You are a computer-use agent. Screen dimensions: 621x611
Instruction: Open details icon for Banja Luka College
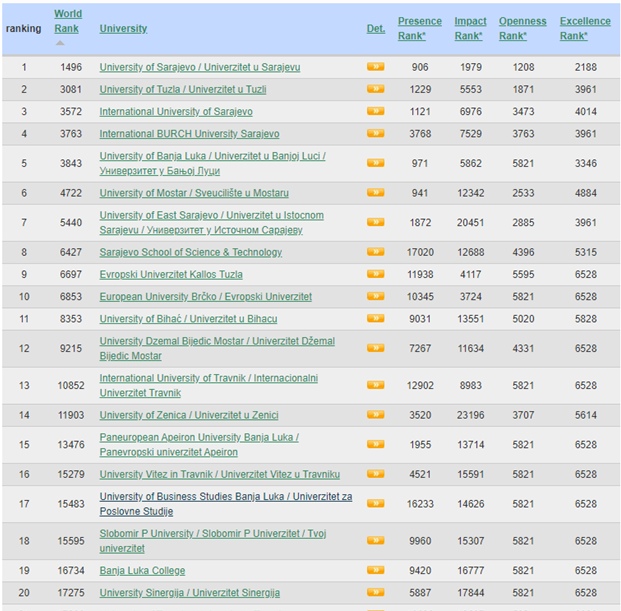(x=375, y=570)
